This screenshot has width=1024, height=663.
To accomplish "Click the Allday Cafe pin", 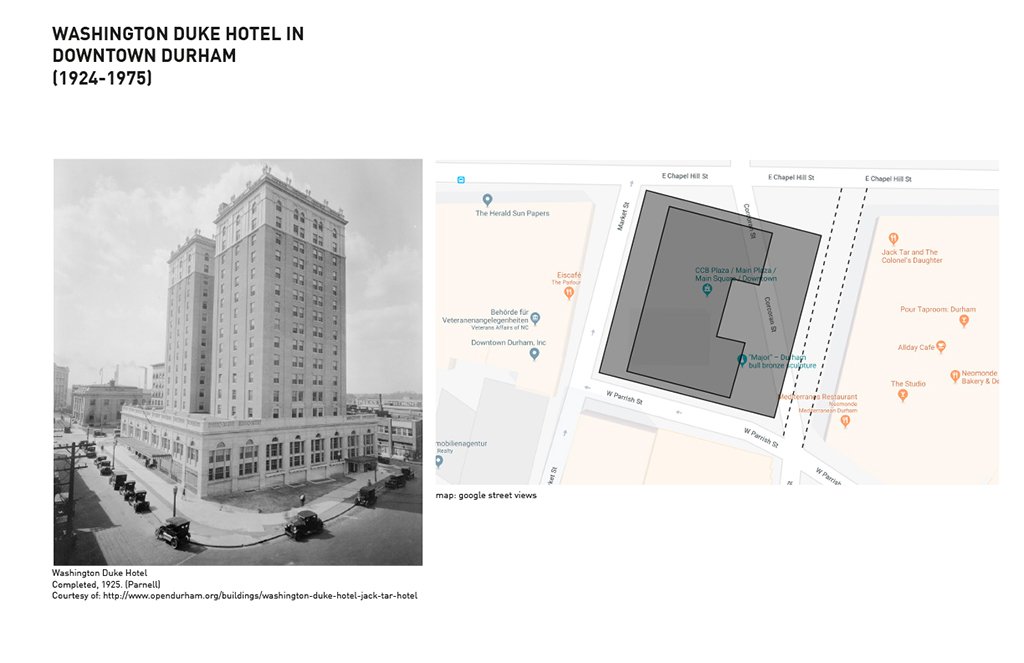I will (941, 347).
